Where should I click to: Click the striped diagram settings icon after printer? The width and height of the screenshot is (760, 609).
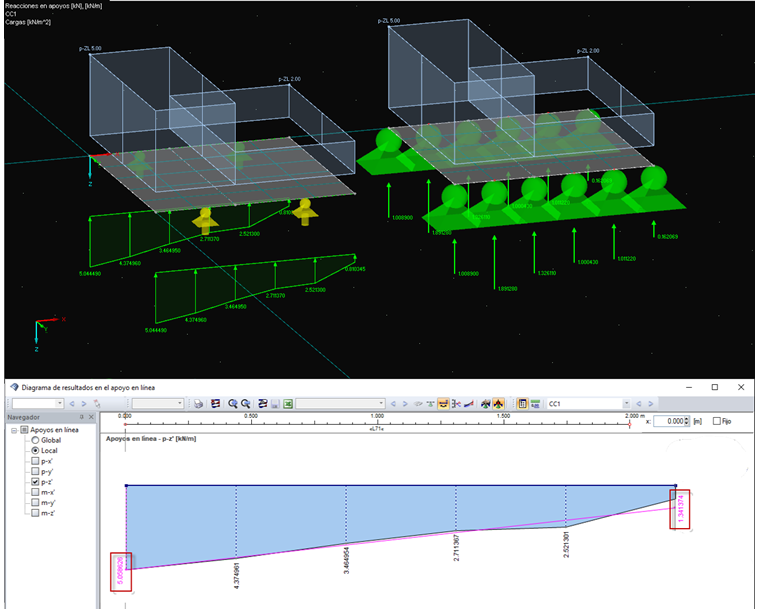215,403
